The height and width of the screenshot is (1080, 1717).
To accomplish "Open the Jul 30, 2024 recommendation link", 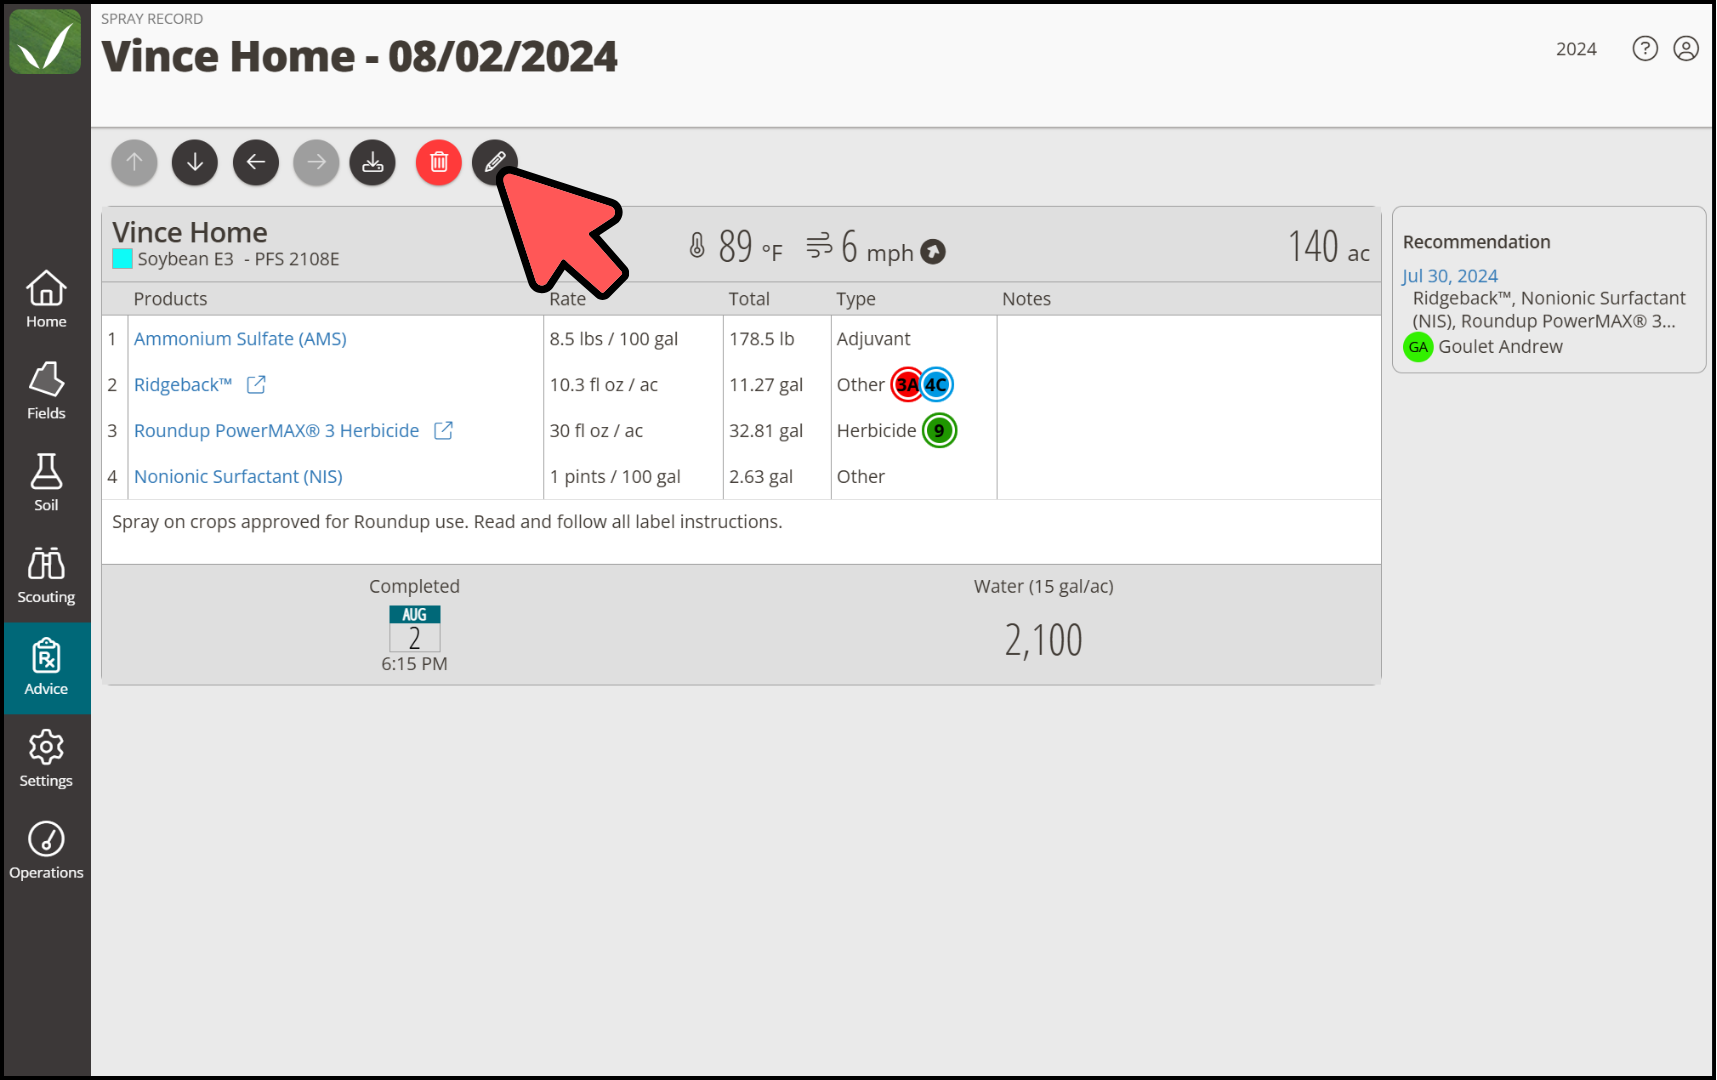I will pyautogui.click(x=1450, y=276).
